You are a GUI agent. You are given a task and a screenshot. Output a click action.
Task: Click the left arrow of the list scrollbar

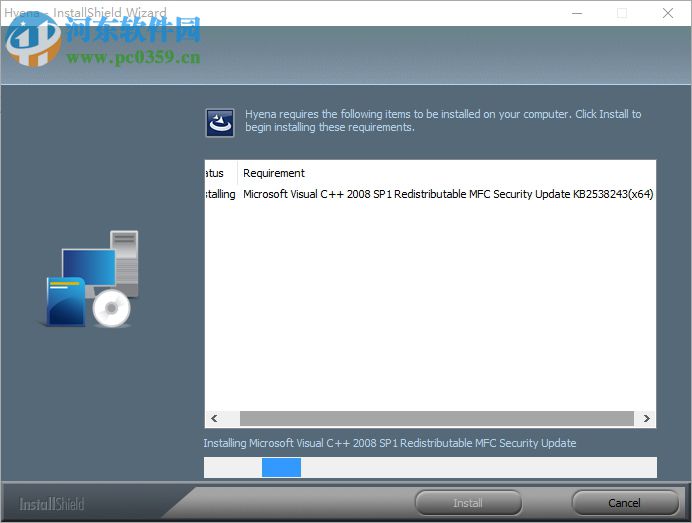coord(214,418)
